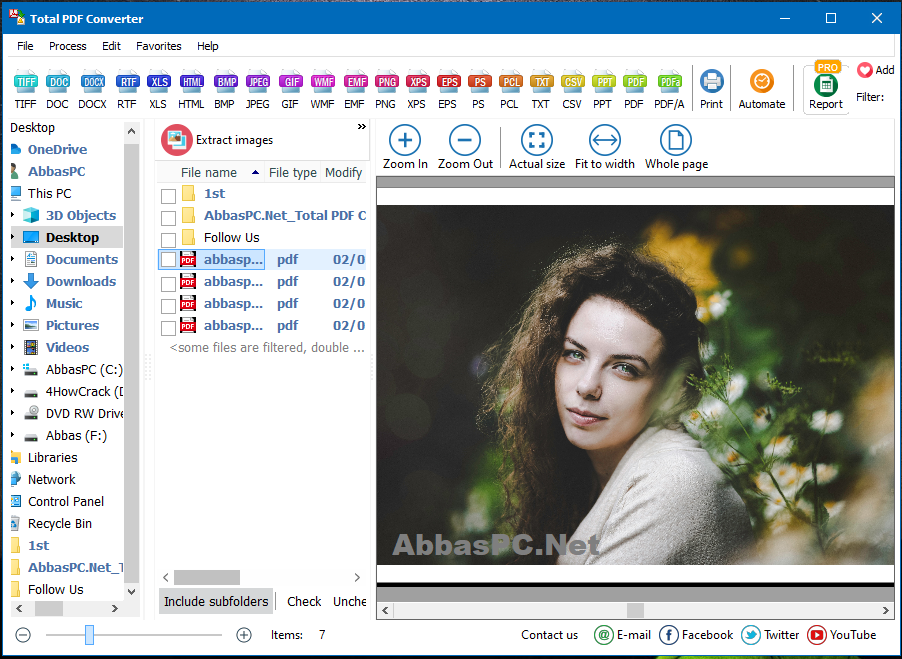Open the Twitter link
The image size is (902, 659).
tap(770, 635)
